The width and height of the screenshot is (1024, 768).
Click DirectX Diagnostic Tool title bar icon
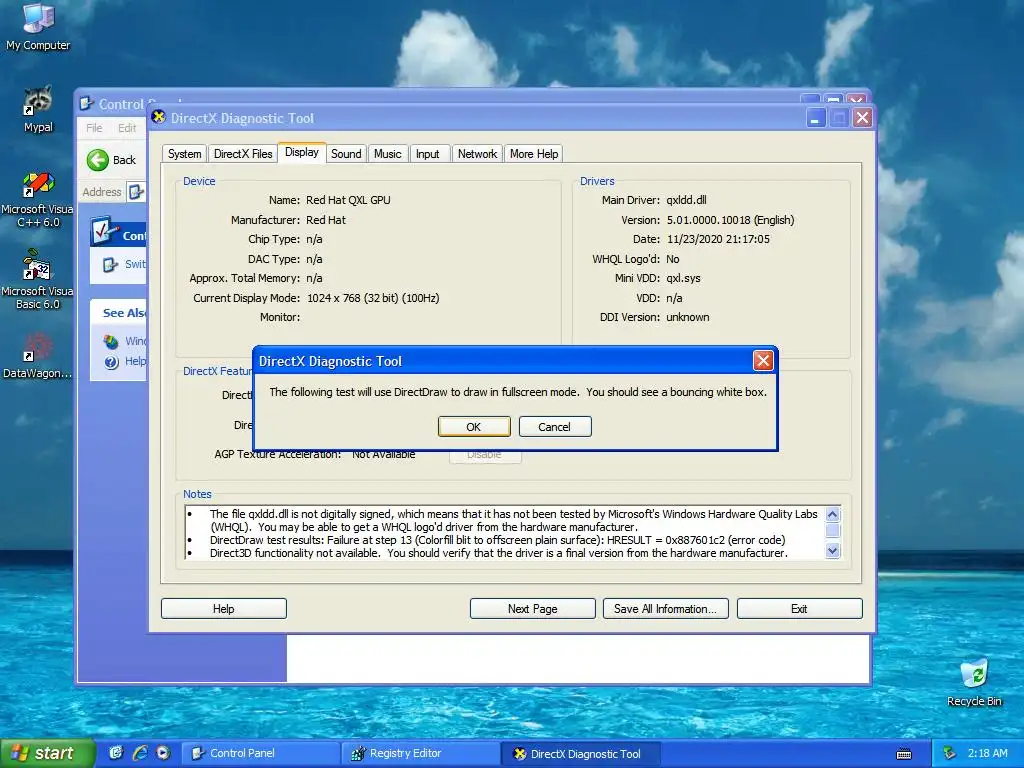click(158, 118)
